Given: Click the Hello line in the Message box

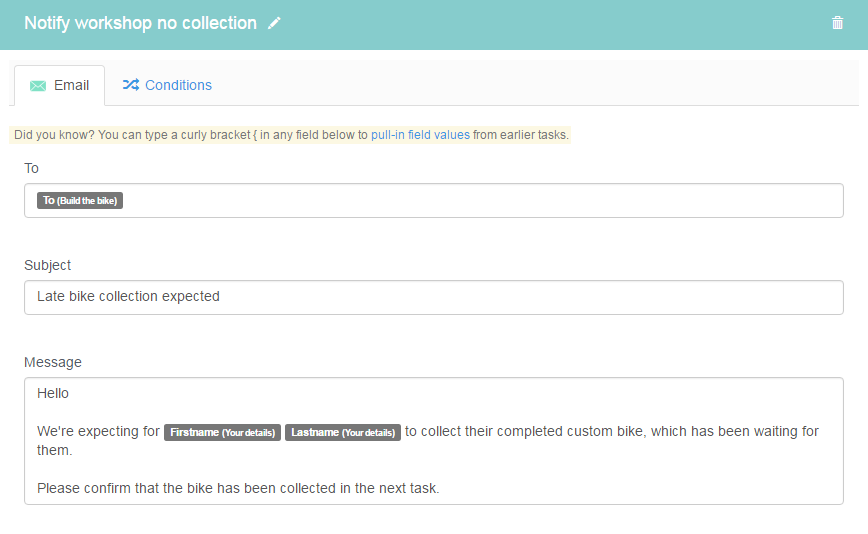Looking at the screenshot, I should [53, 393].
